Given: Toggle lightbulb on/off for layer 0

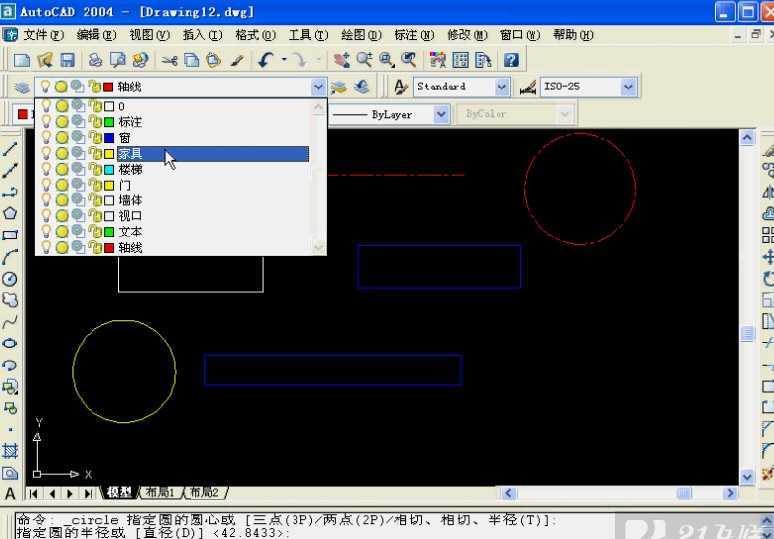Looking at the screenshot, I should click(x=46, y=106).
